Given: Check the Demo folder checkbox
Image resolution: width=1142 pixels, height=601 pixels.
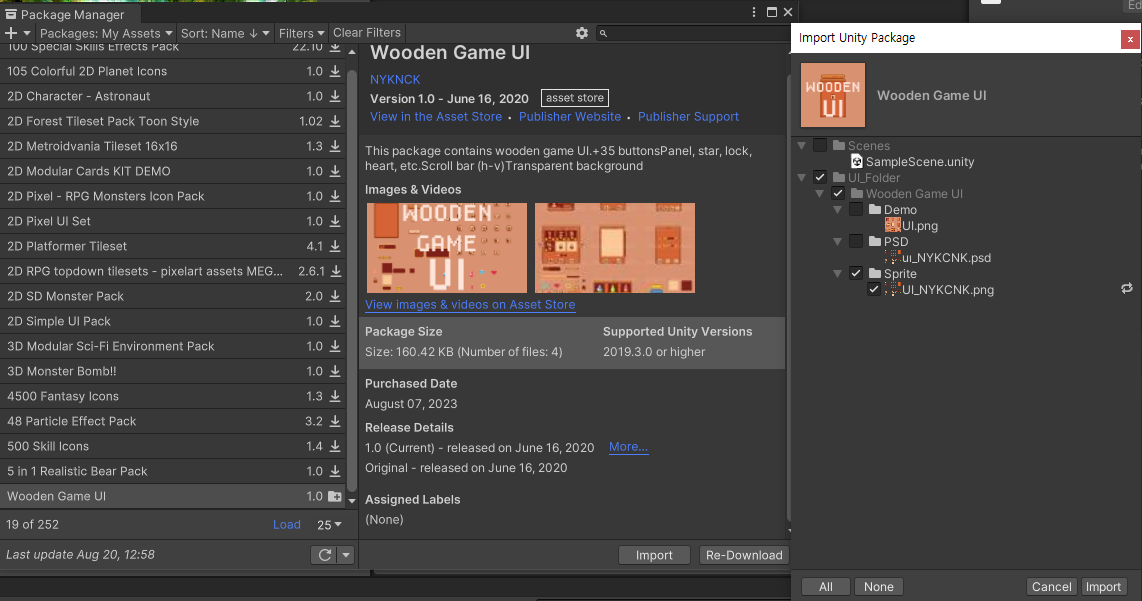Looking at the screenshot, I should (x=856, y=209).
